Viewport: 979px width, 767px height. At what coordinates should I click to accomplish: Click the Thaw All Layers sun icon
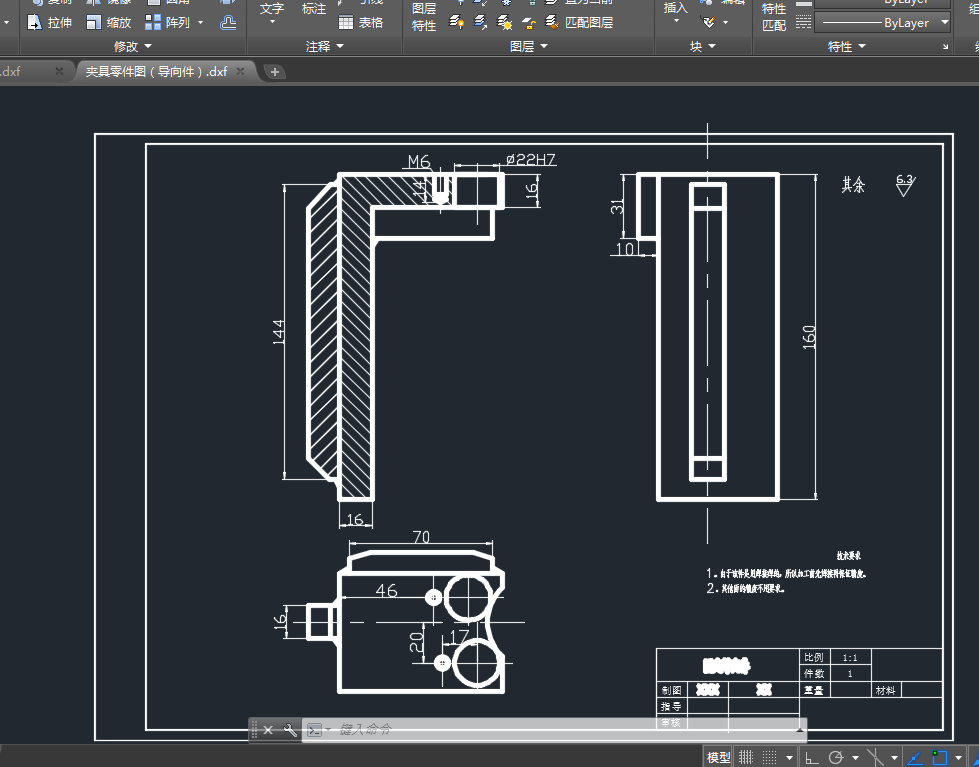point(504,23)
